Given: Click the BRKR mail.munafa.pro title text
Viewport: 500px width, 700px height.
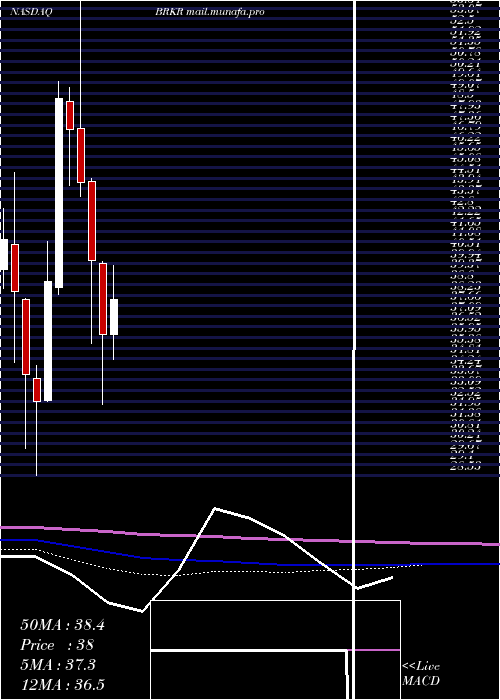Looking at the screenshot, I should (210, 12).
